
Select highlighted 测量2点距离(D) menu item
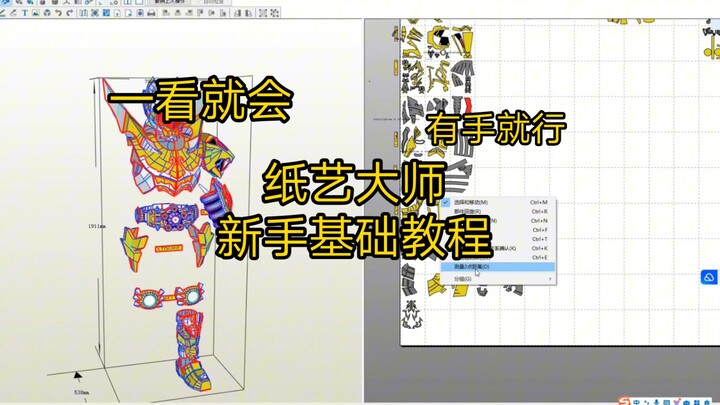(x=497, y=266)
